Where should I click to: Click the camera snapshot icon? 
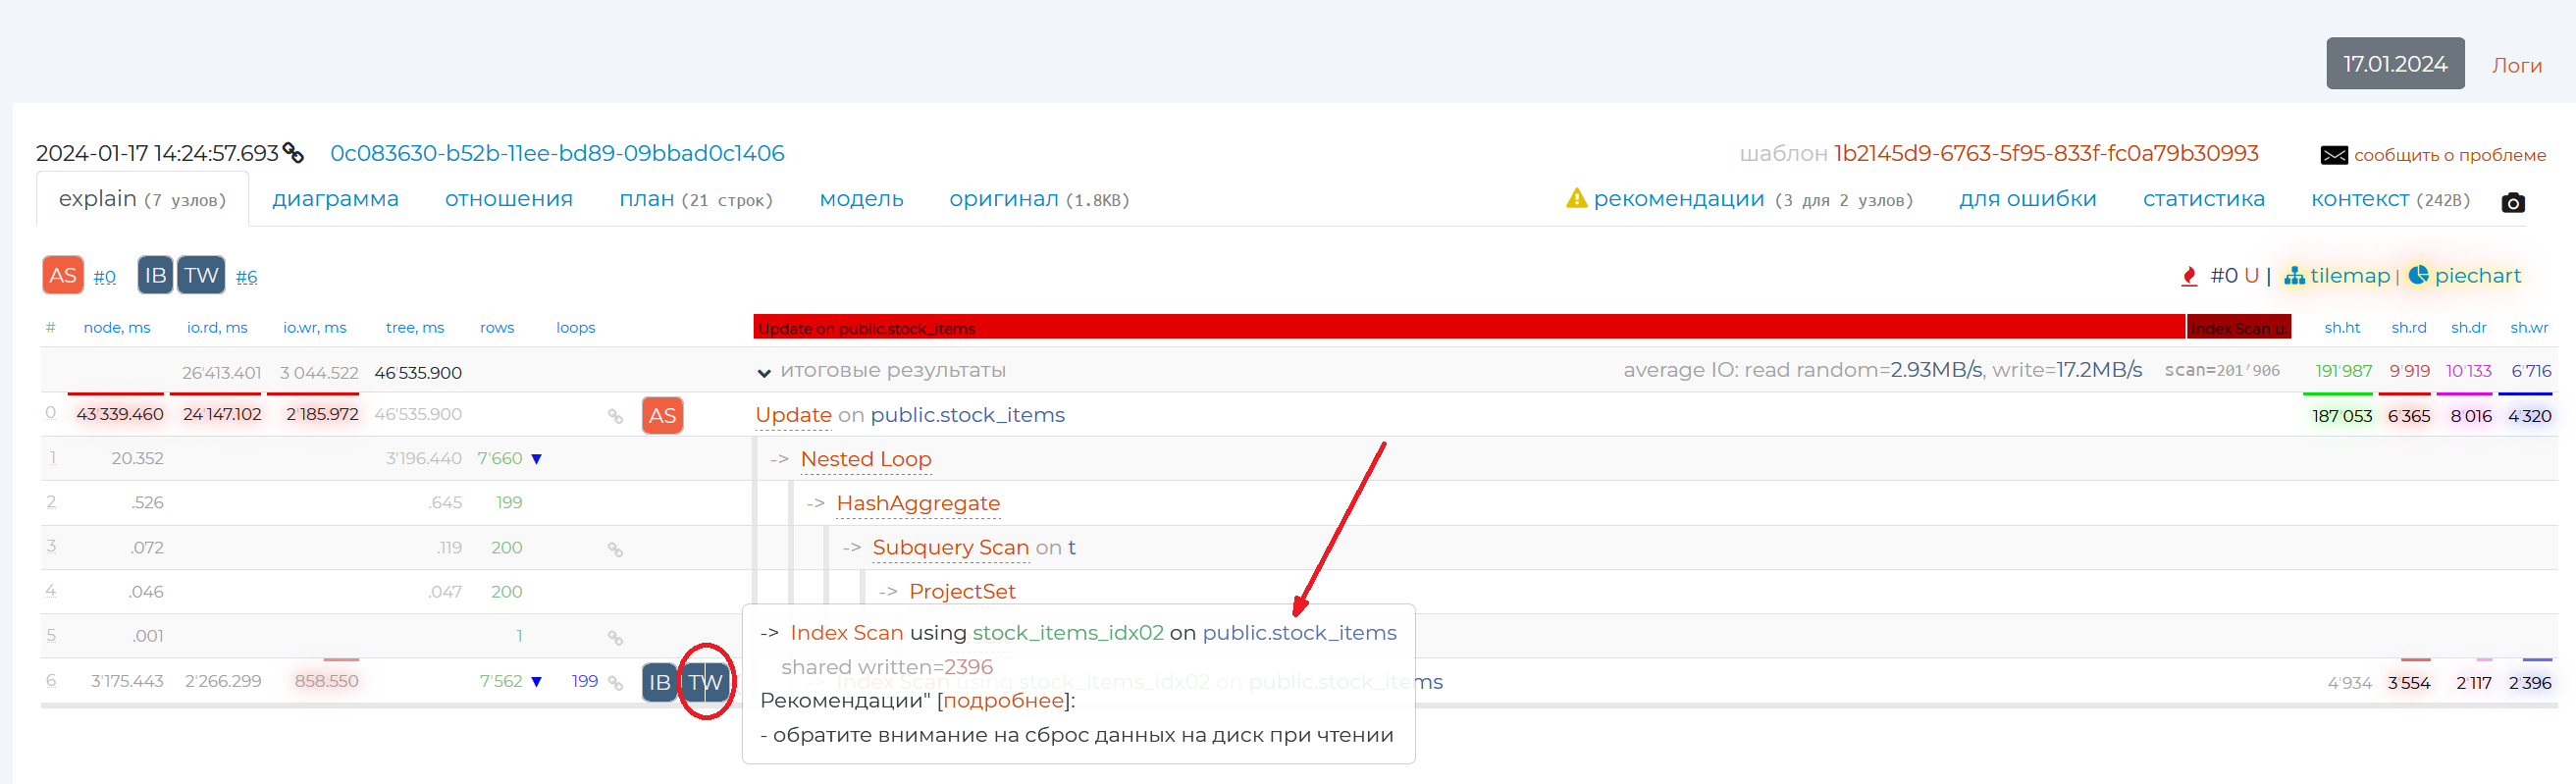2512,203
